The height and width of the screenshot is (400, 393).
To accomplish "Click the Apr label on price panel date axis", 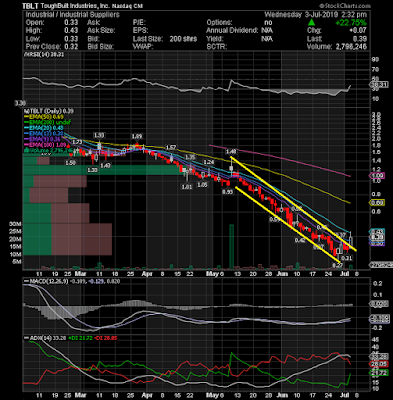I will click(147, 274).
